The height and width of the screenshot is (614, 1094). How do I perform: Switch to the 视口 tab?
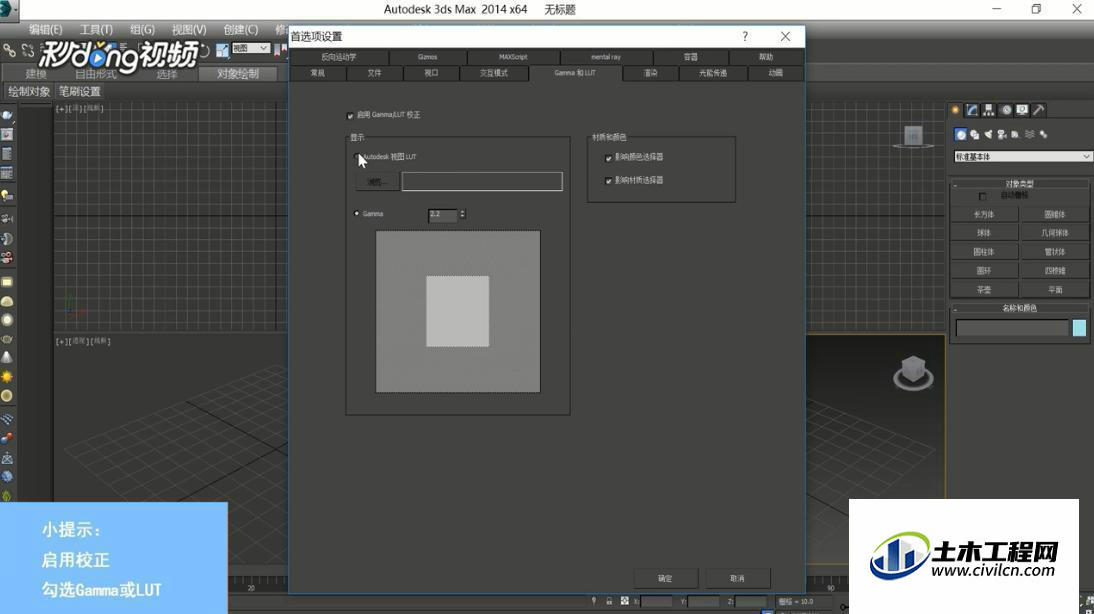(x=431, y=73)
